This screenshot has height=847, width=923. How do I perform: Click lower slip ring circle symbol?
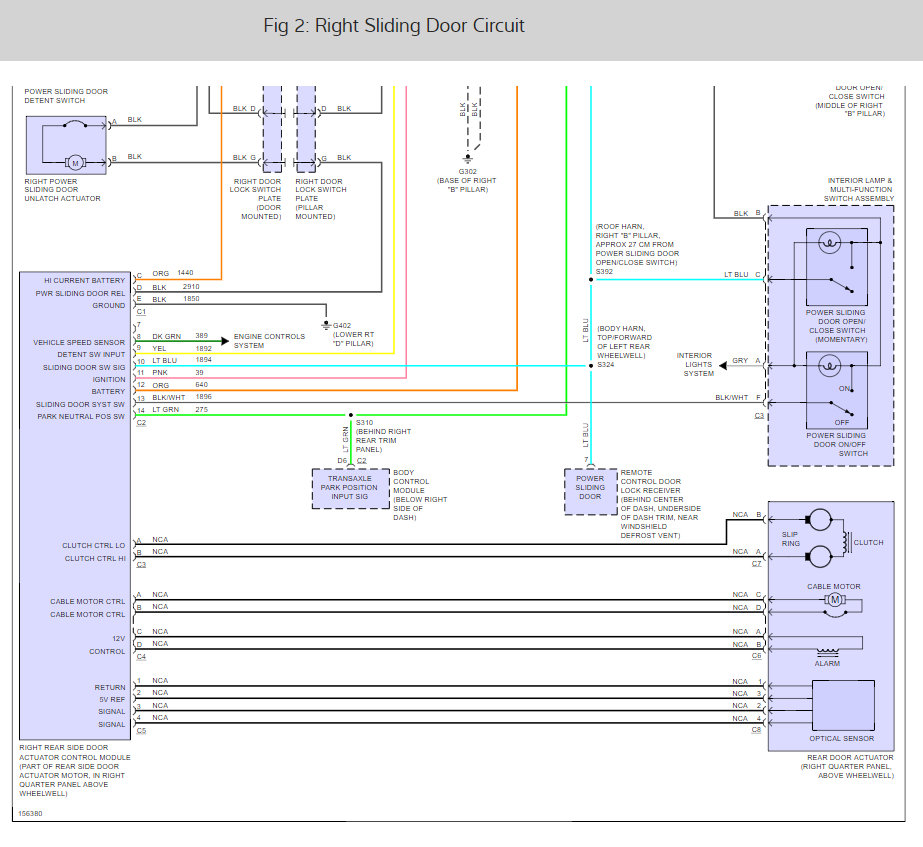click(819, 556)
